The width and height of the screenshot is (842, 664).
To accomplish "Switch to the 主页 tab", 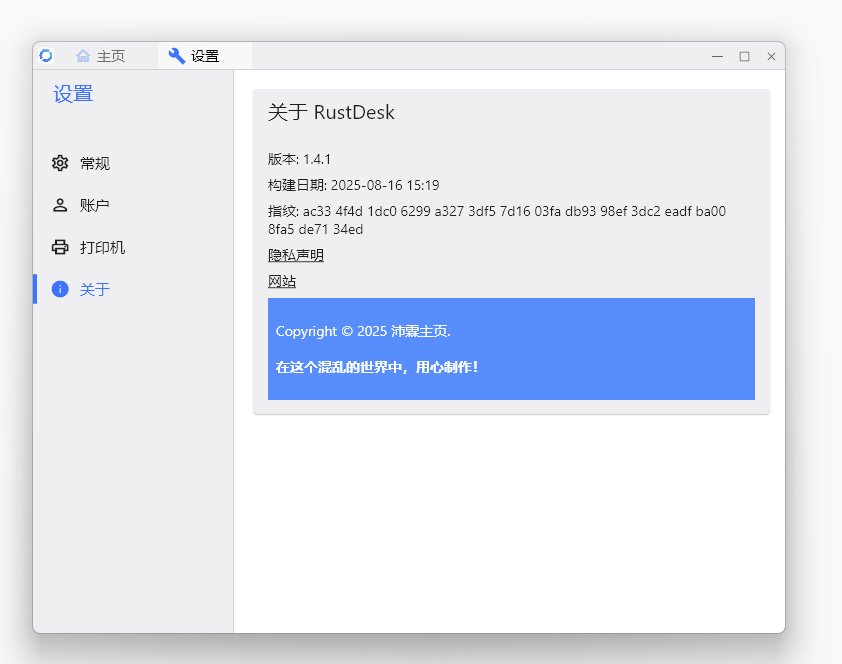I will click(x=111, y=56).
